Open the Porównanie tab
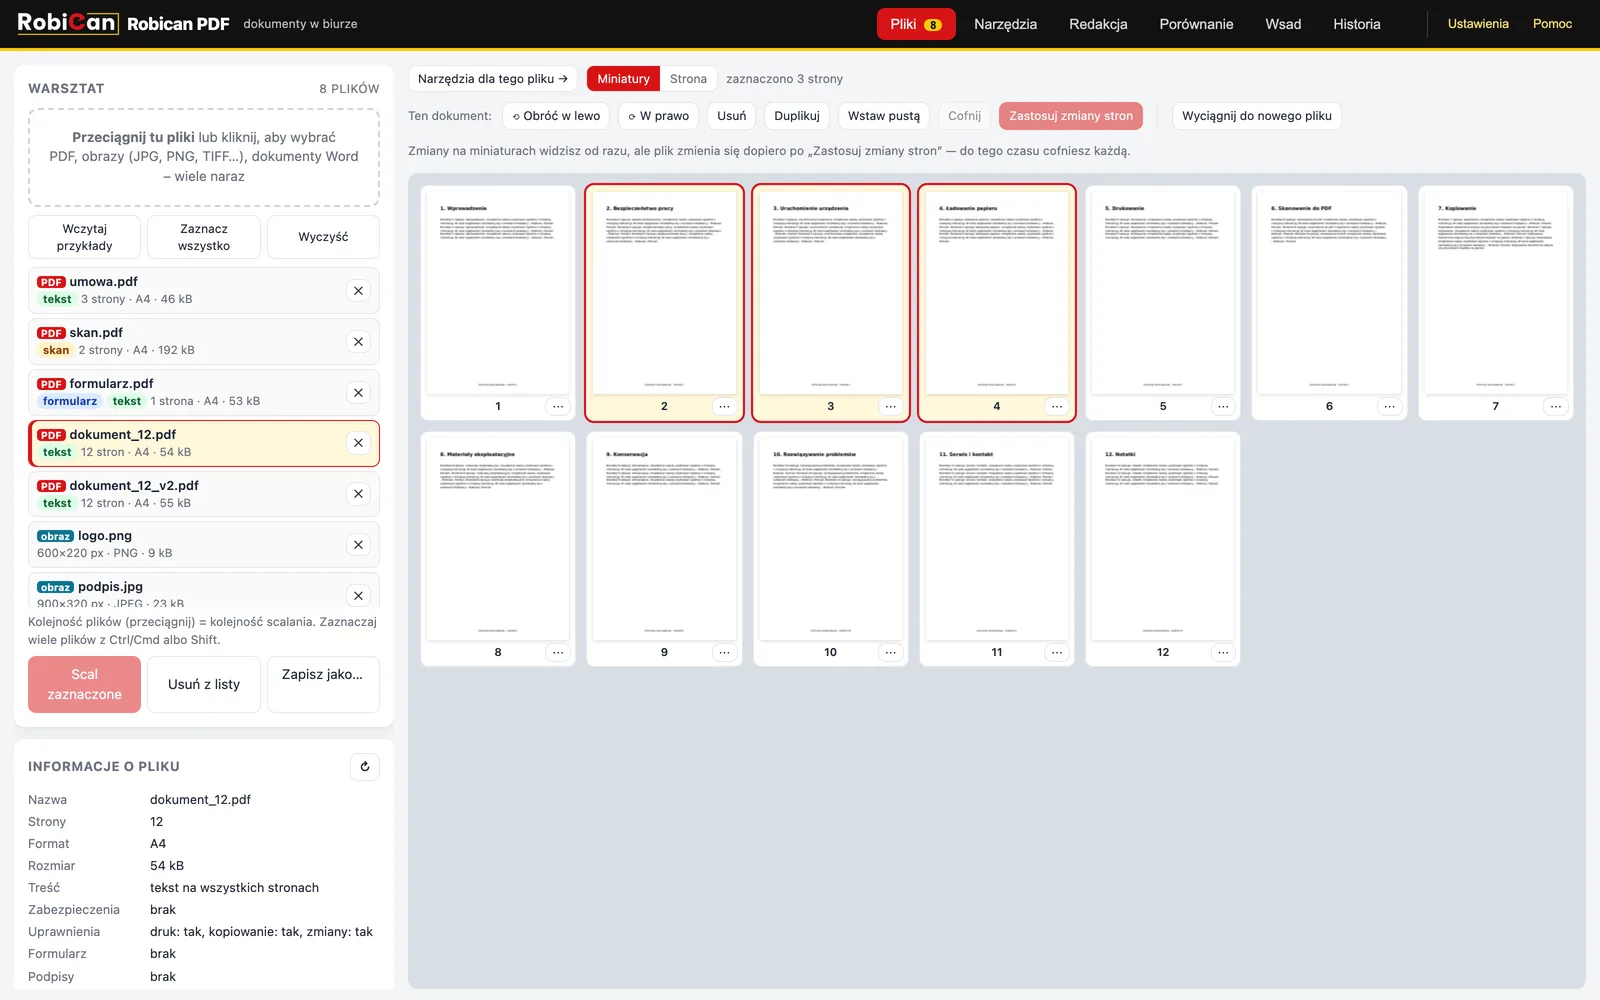Viewport: 1600px width, 1000px height. point(1196,24)
